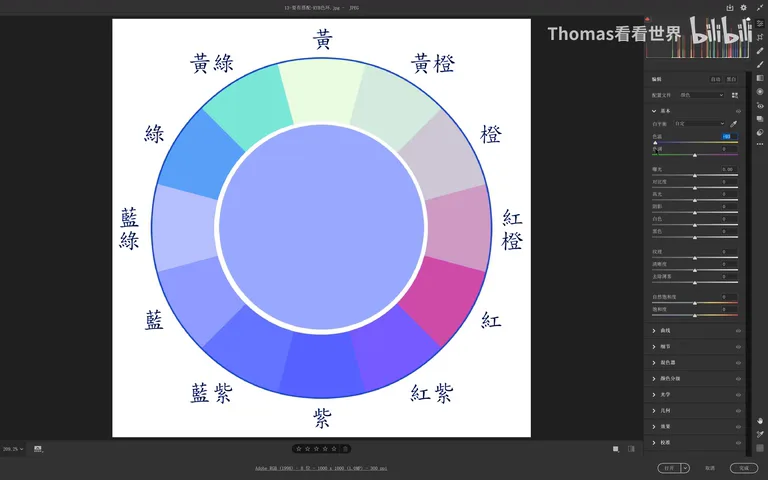Open workflow options link Adobe RGB (1998)
This screenshot has height=480, width=768.
coord(321,469)
